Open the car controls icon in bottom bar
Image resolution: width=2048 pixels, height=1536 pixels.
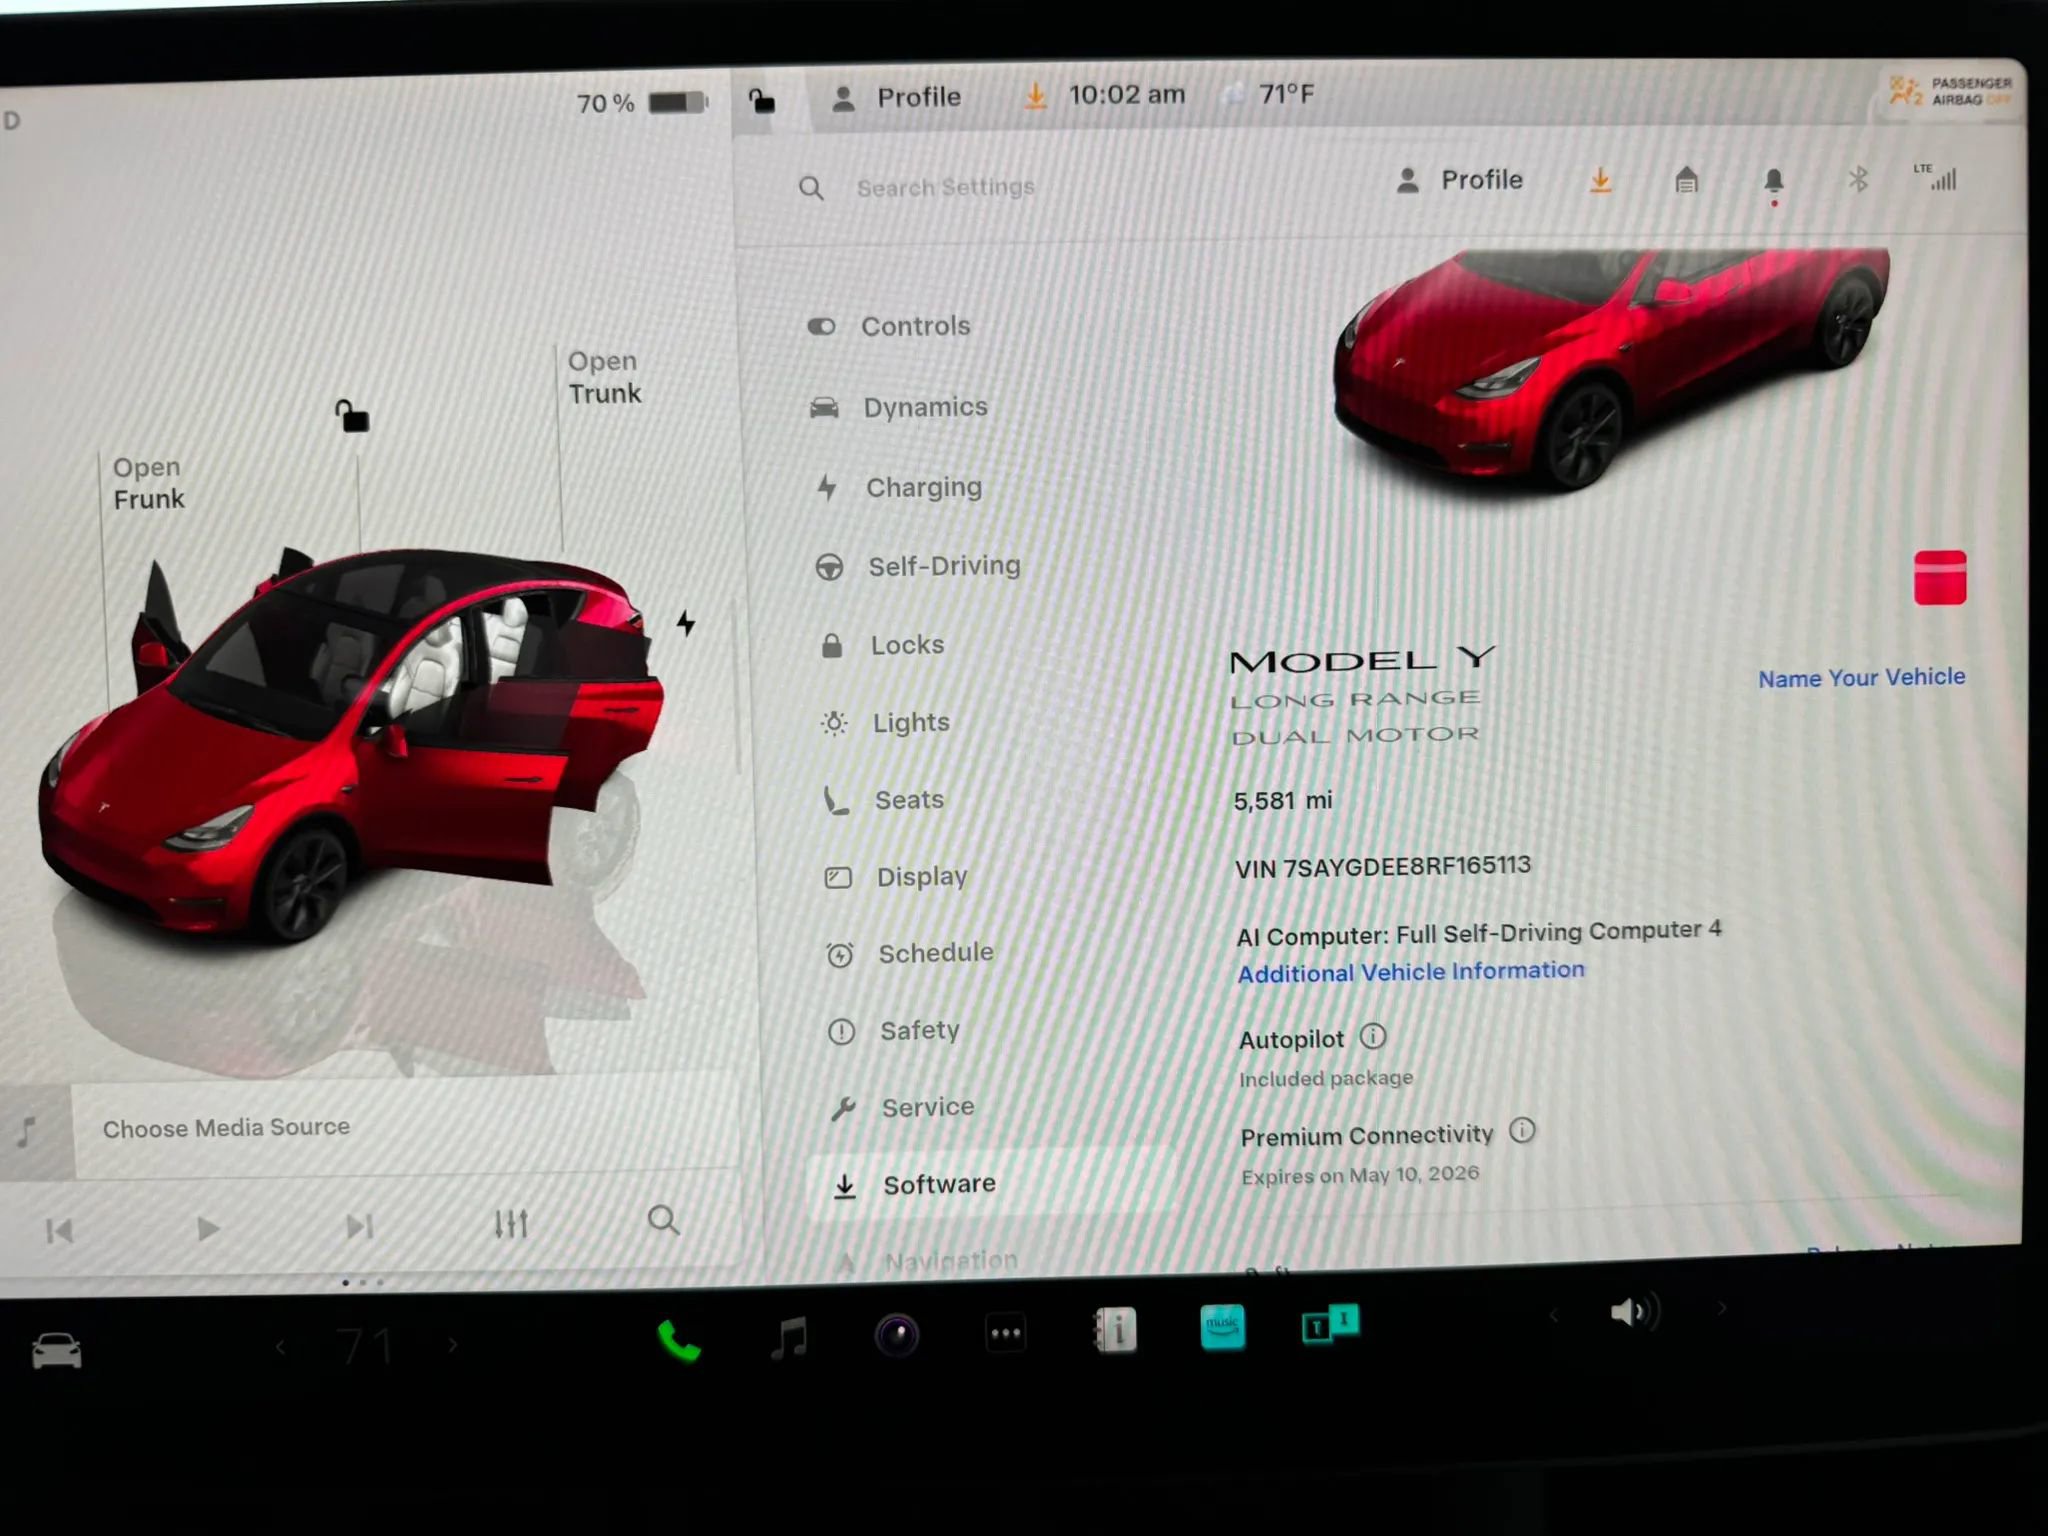point(56,1350)
